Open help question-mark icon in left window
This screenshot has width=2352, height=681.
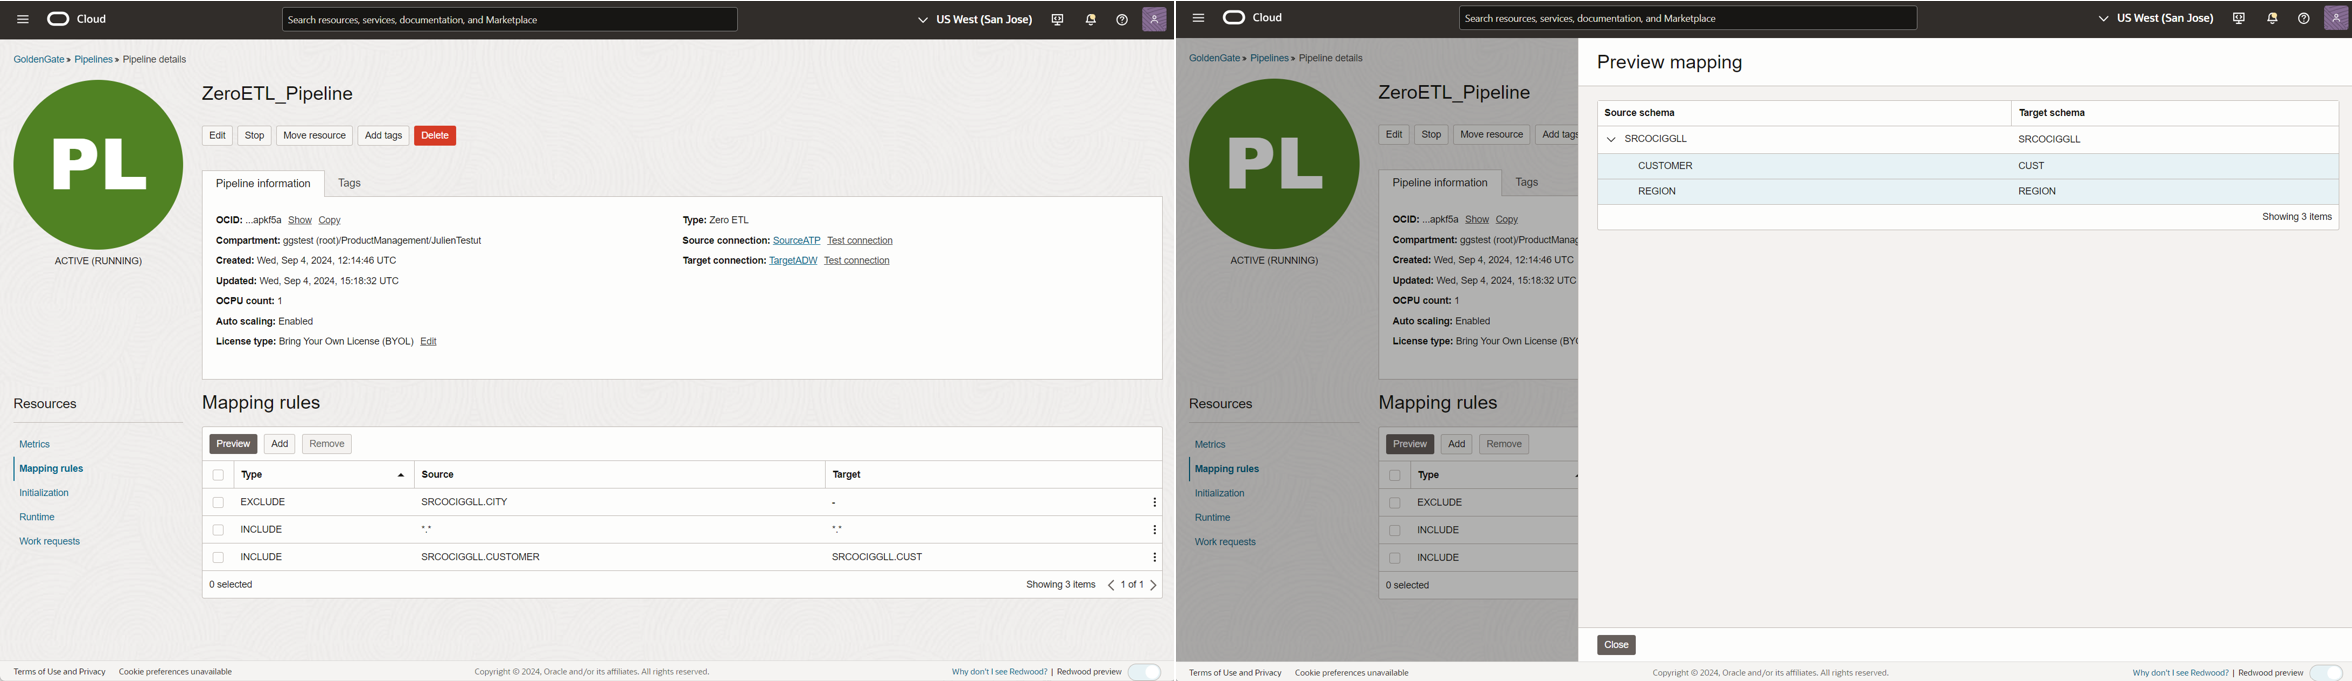tap(1122, 20)
